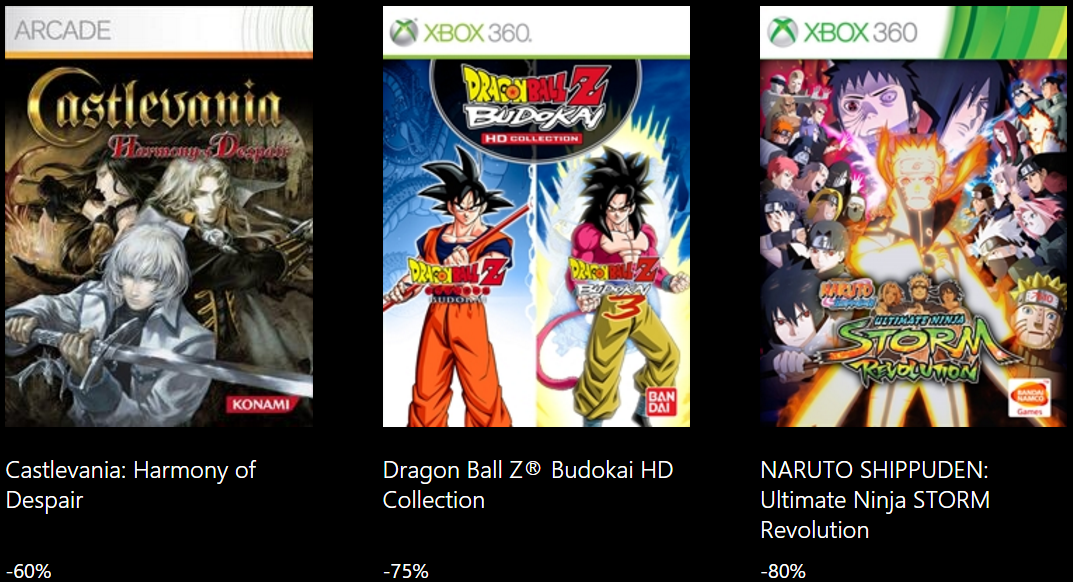Select the -80% discount label
The image size is (1073, 582).
(x=783, y=571)
